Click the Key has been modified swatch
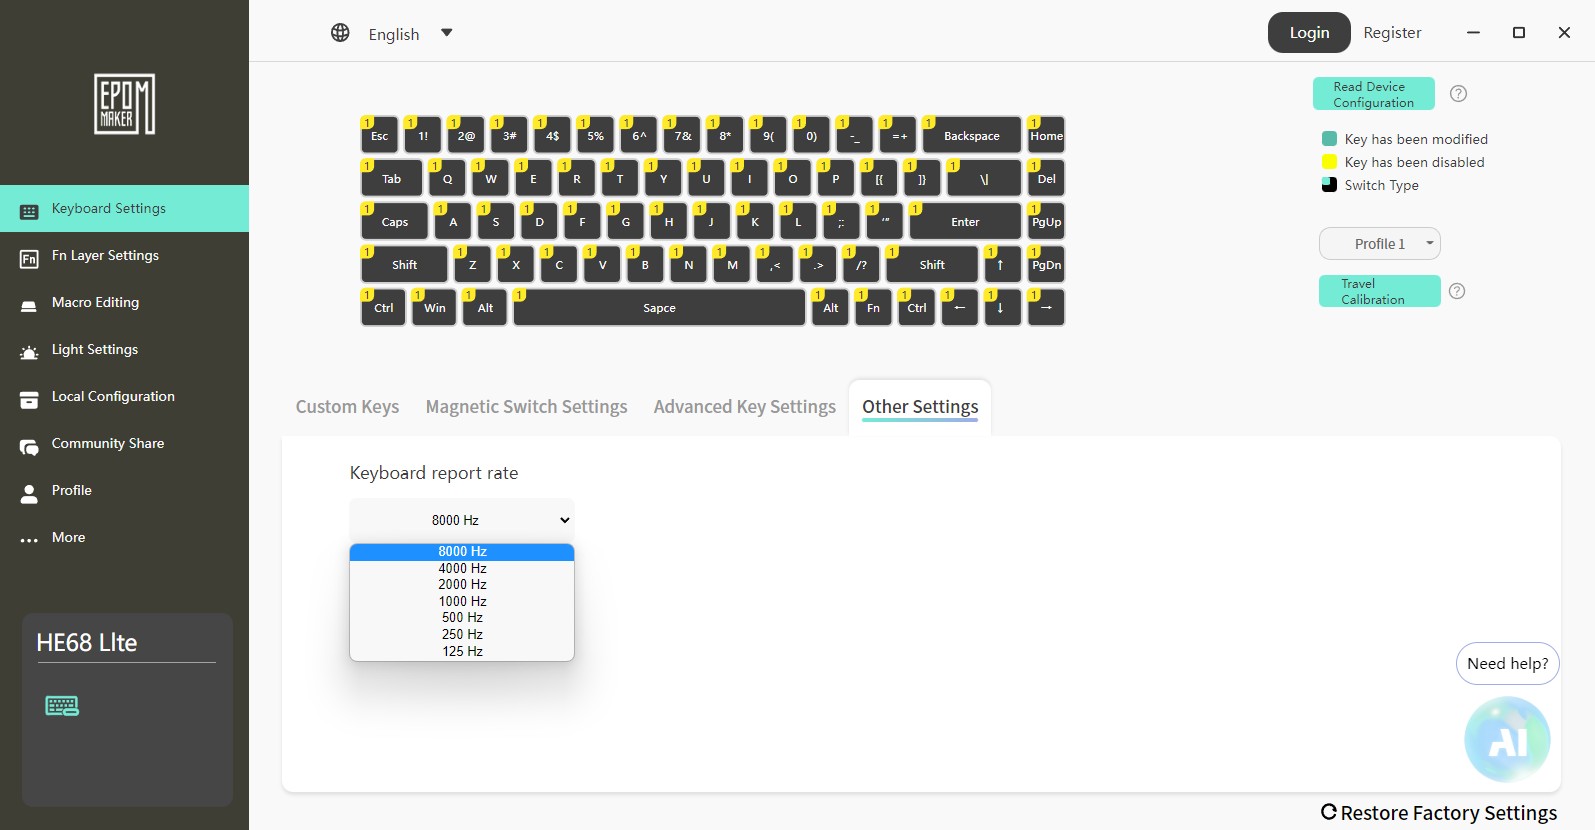Image resolution: width=1595 pixels, height=830 pixels. (1329, 138)
